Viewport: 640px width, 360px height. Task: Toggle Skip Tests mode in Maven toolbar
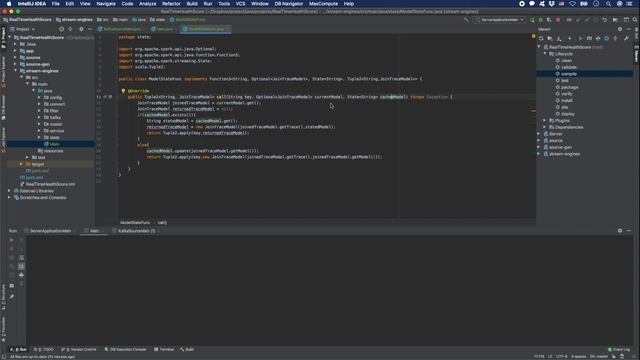(x=607, y=38)
